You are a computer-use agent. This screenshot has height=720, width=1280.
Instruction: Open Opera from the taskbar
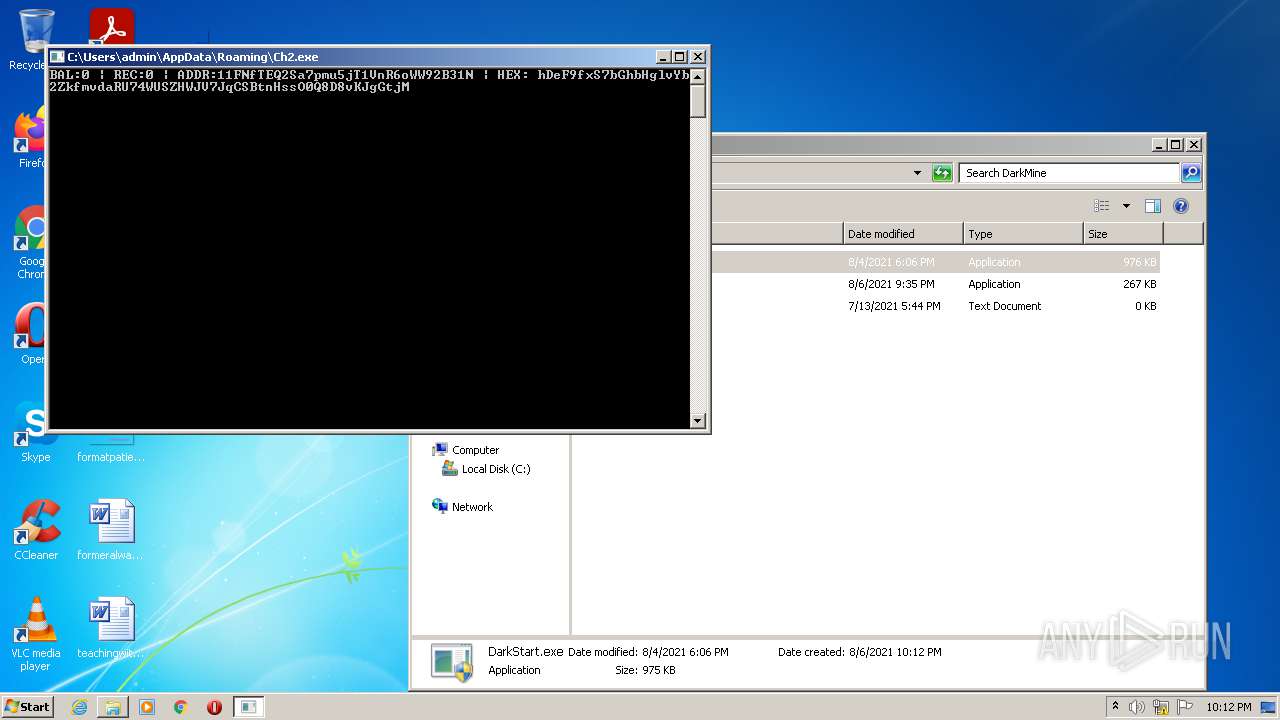point(214,707)
